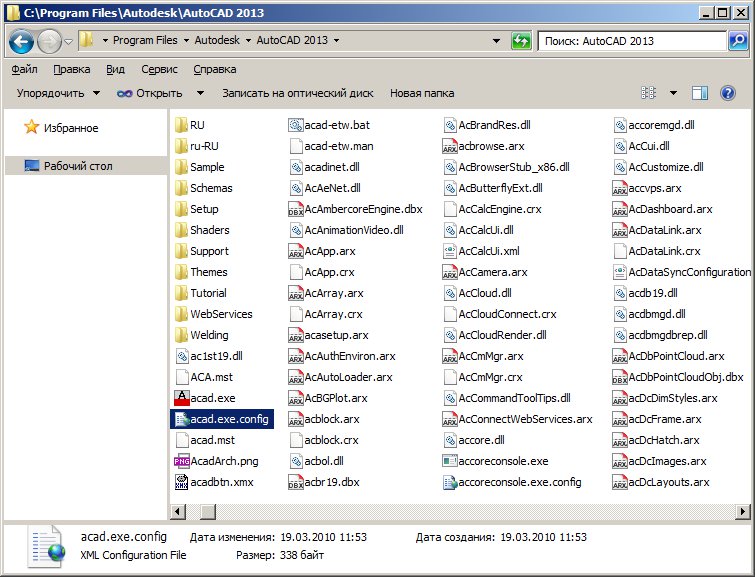The width and height of the screenshot is (755, 577).
Task: Select the acad-etw.bat file icon
Action: click(x=296, y=125)
